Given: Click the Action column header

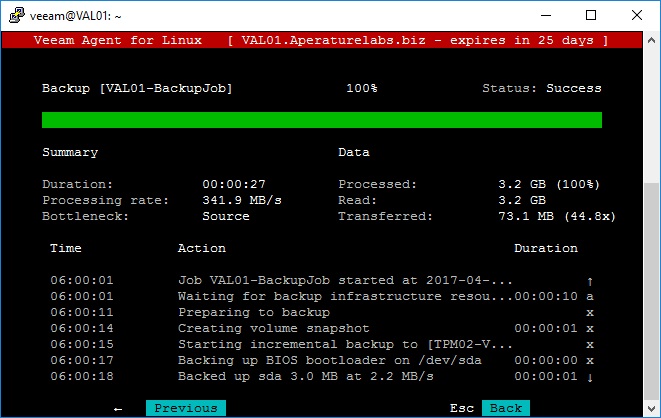Looking at the screenshot, I should point(201,248).
